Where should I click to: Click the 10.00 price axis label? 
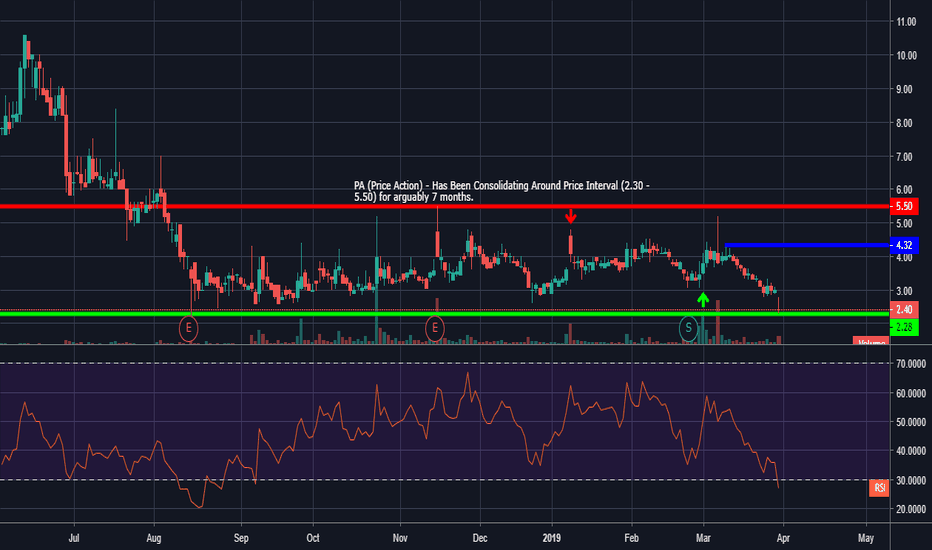906,55
